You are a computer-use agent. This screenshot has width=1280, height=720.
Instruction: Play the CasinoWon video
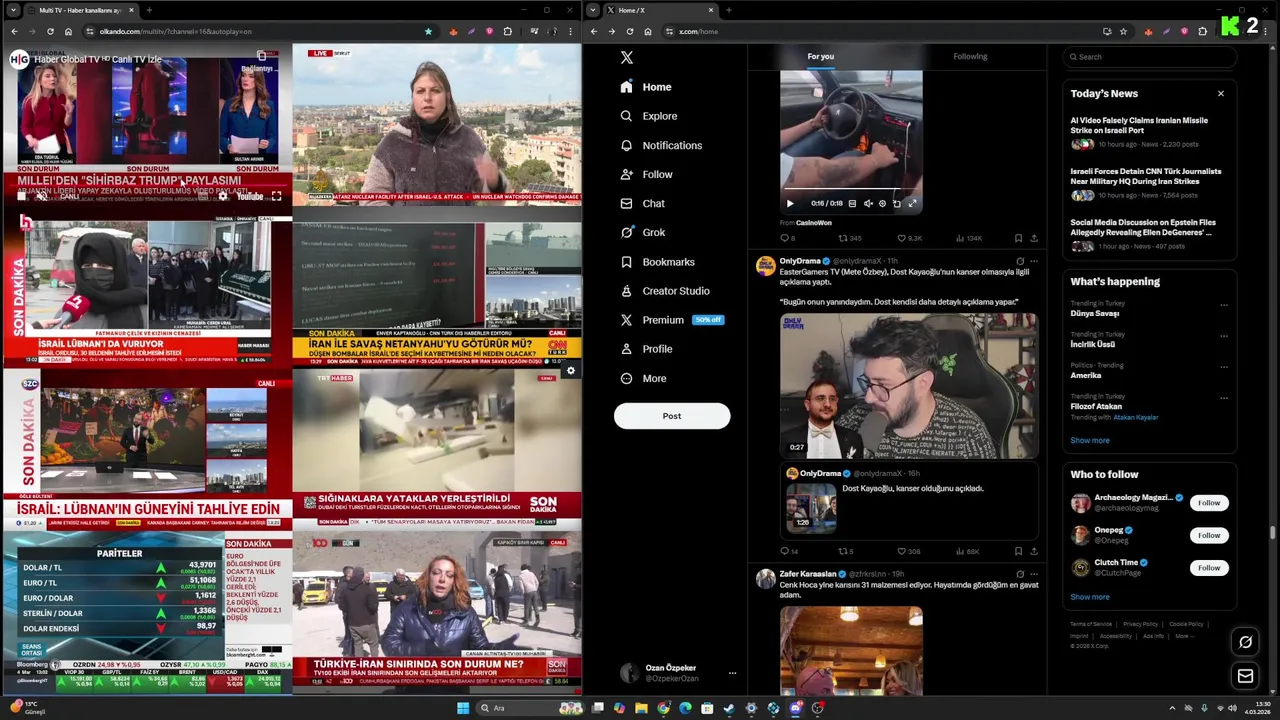(790, 203)
